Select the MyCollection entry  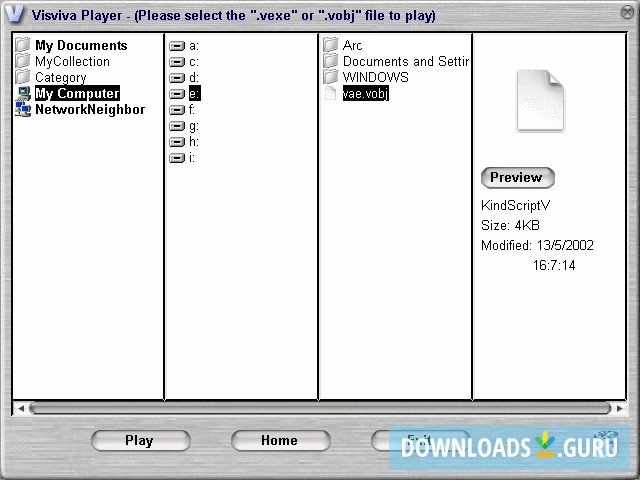click(x=72, y=61)
